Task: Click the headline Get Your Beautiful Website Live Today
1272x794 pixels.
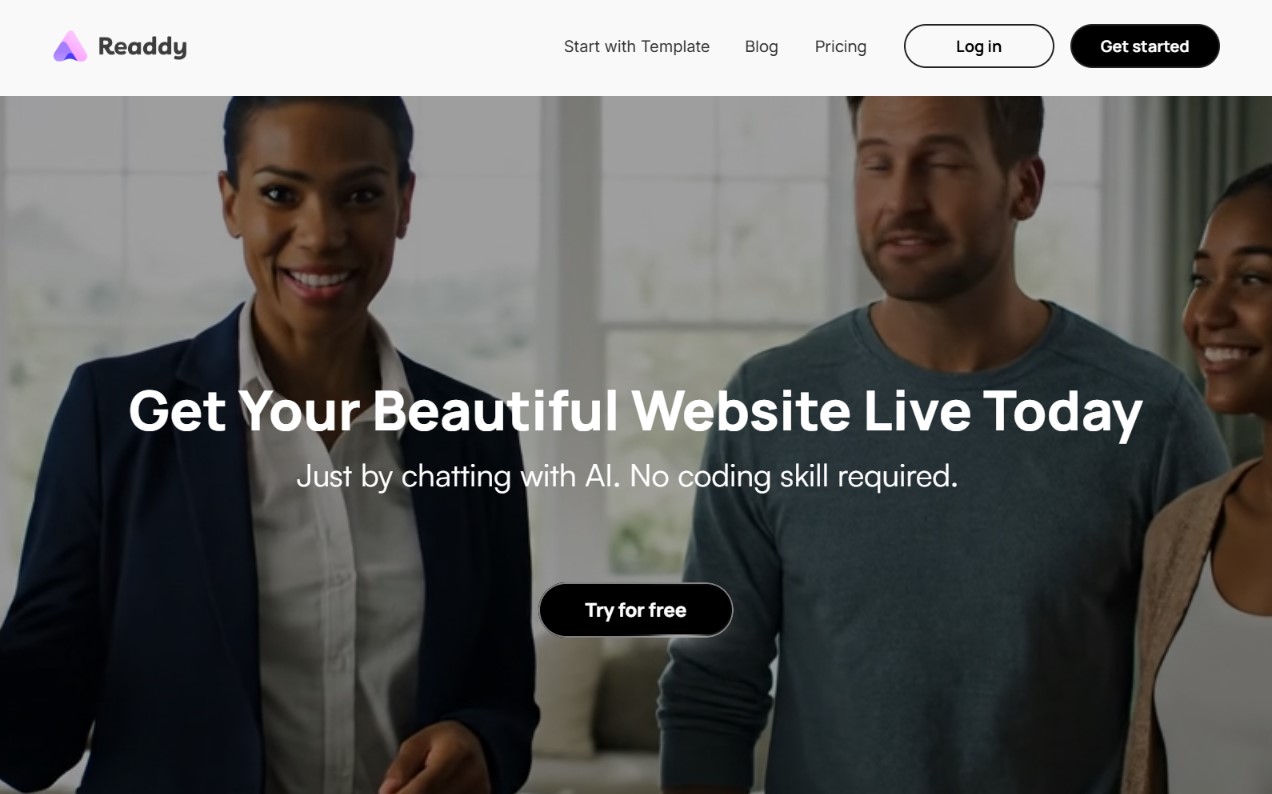Action: [636, 411]
